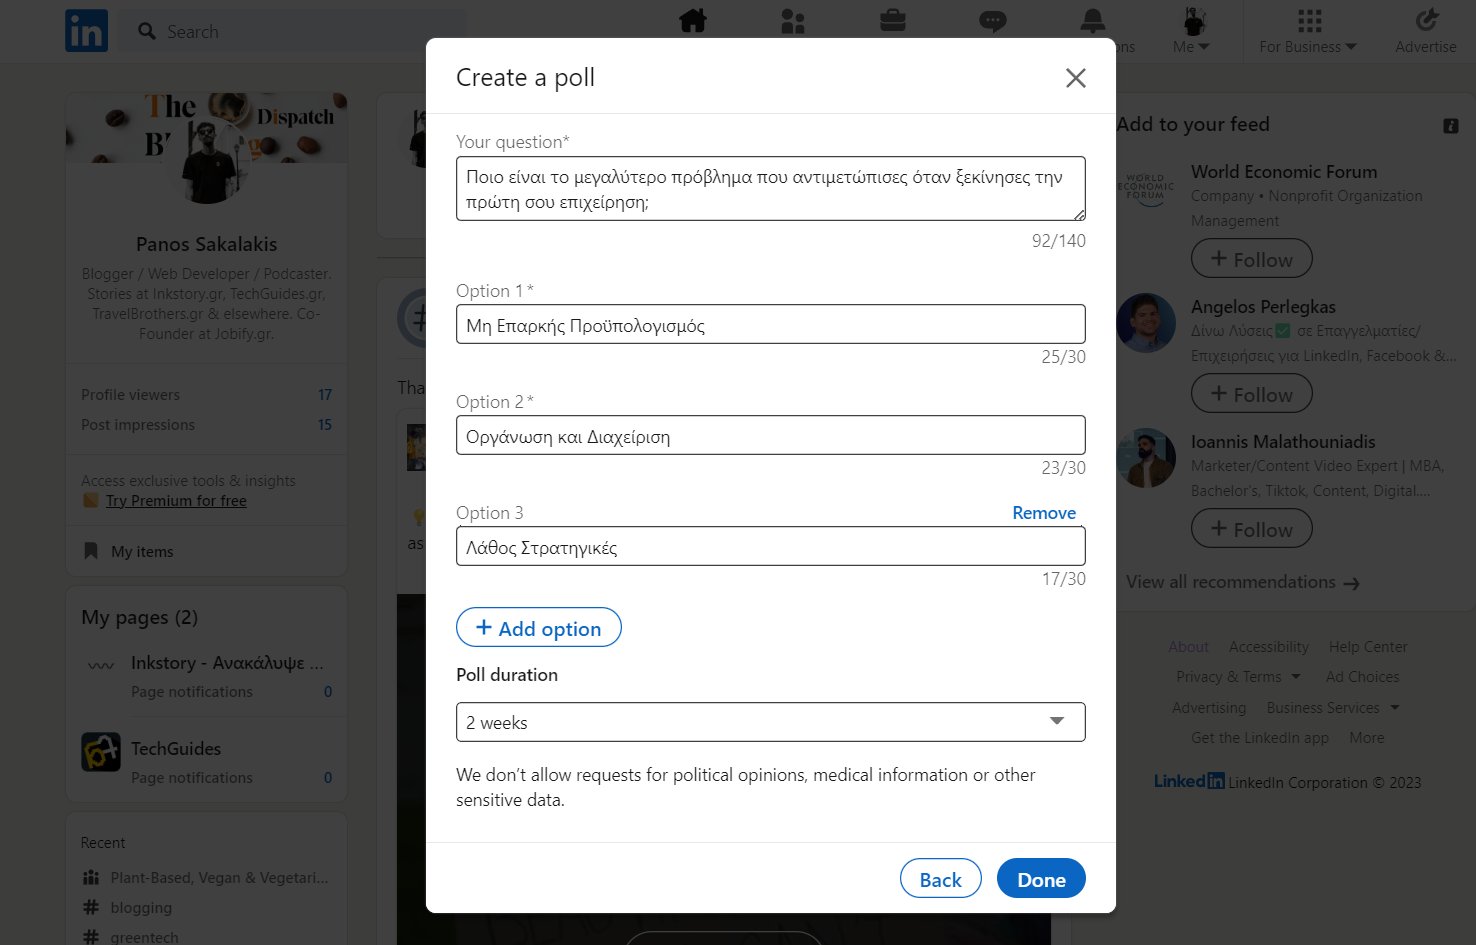Click the LinkedIn logo icon
The image size is (1476, 945).
[x=86, y=31]
